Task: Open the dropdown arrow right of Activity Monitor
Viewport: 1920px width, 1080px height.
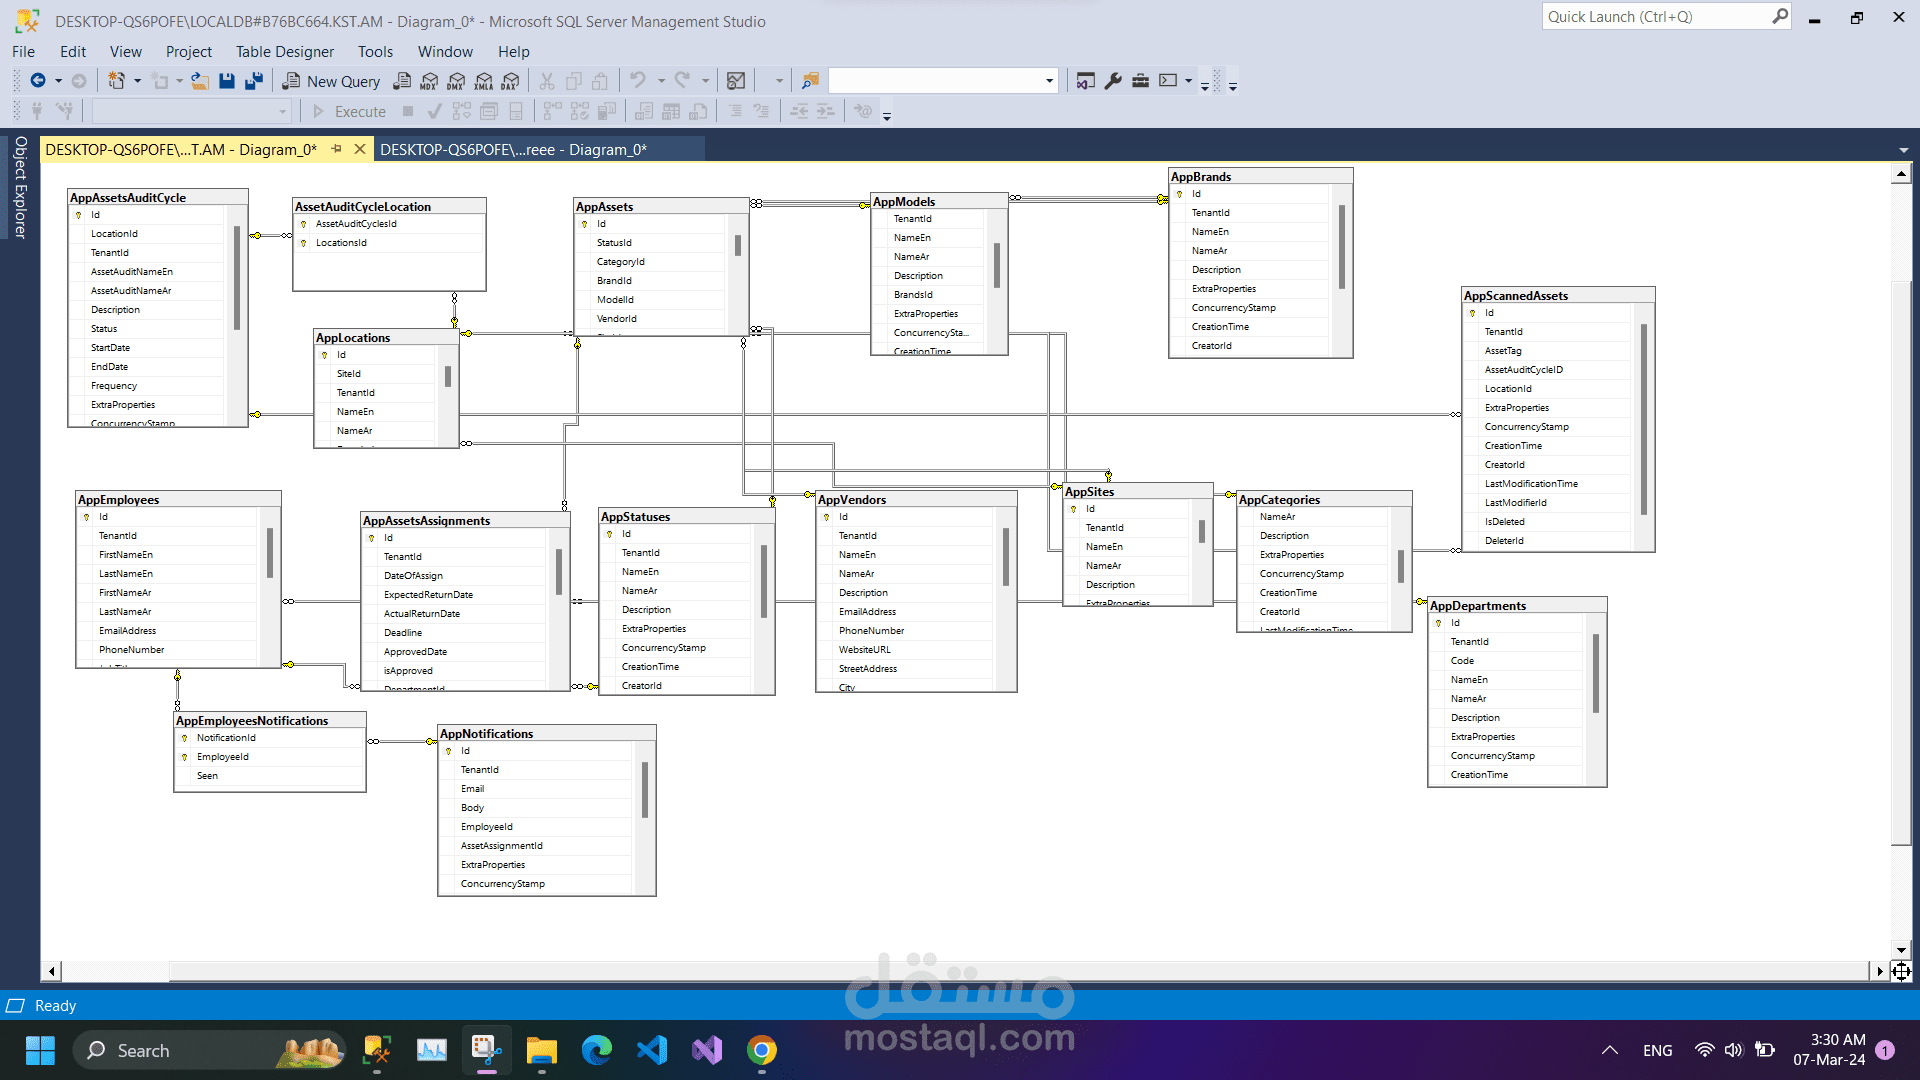Action: coord(779,81)
